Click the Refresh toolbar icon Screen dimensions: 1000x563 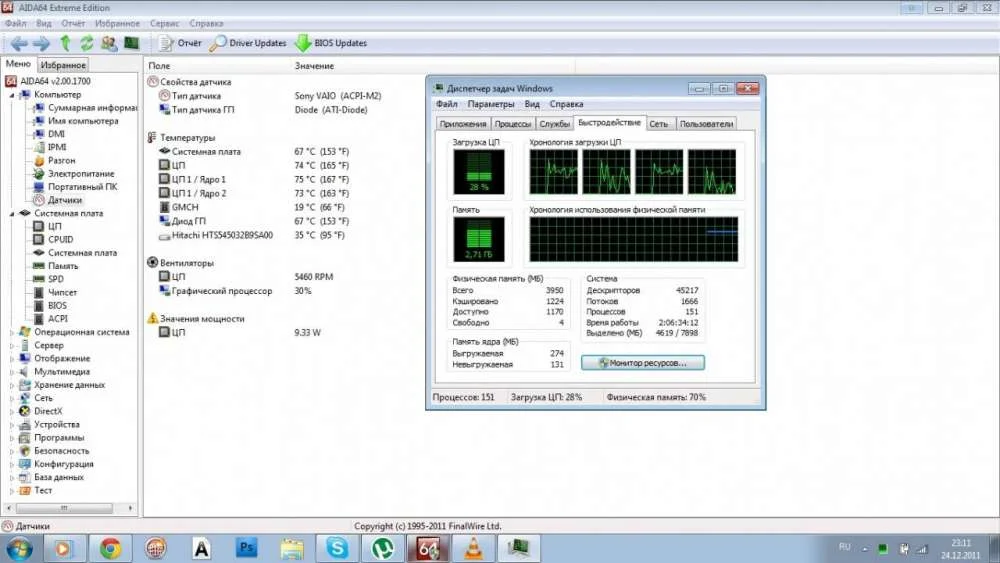[87, 43]
